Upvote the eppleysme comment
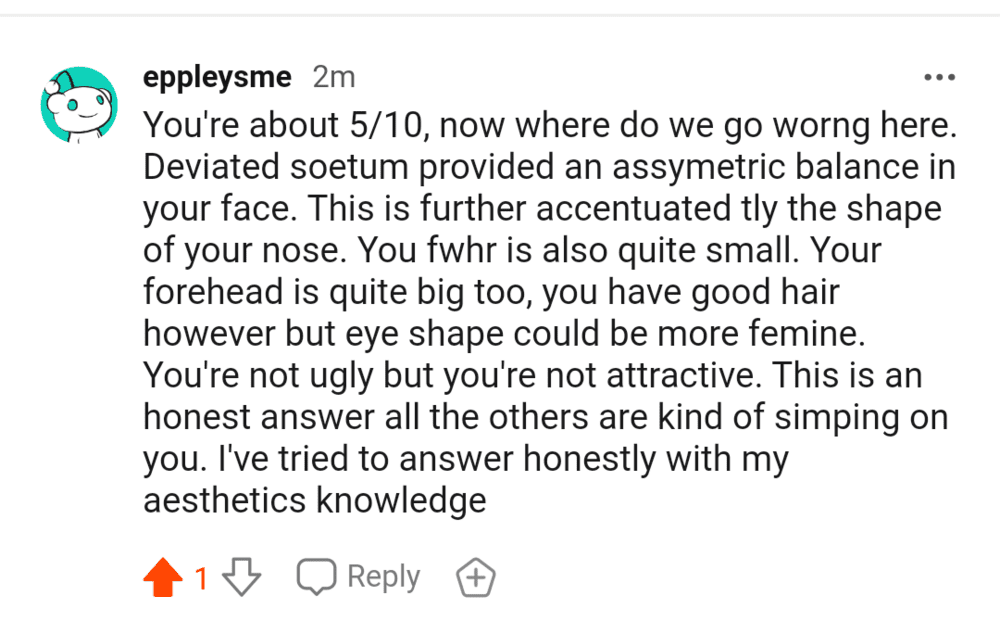 tap(164, 578)
